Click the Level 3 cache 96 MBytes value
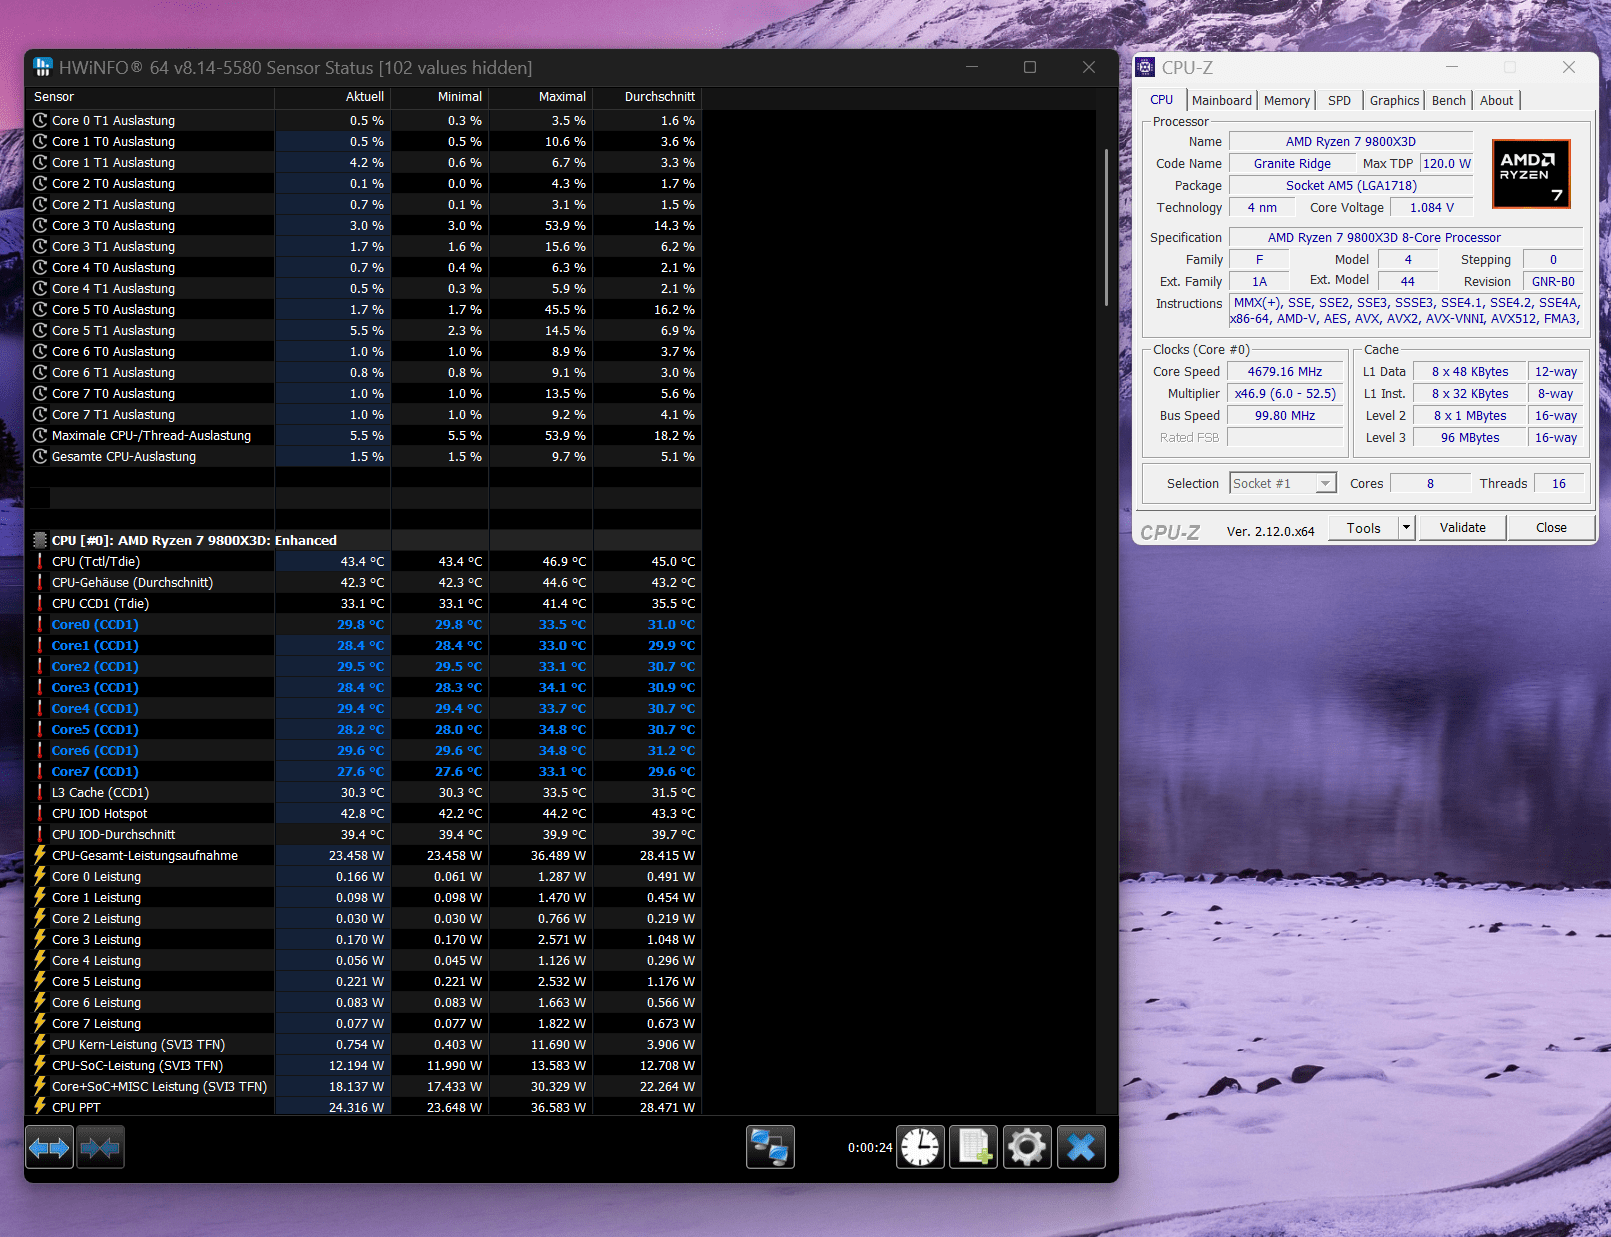The width and height of the screenshot is (1611, 1237). point(1470,437)
